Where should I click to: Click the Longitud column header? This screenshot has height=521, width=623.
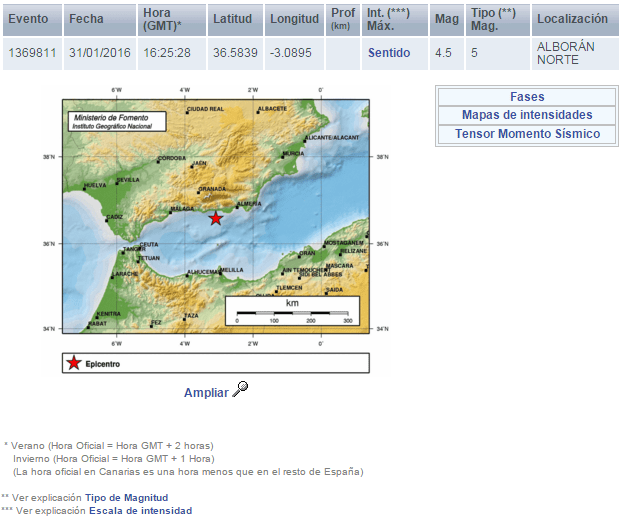pyautogui.click(x=294, y=20)
